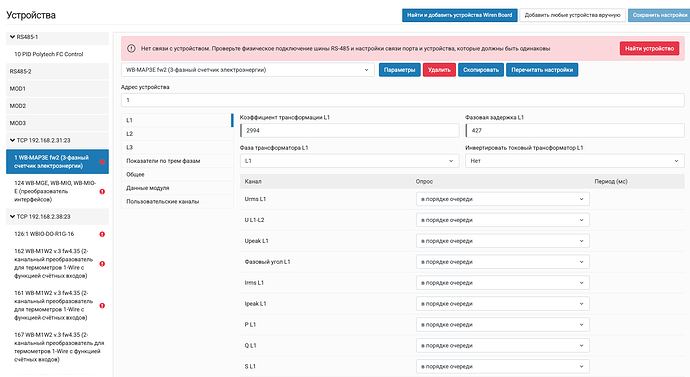Select the MOD2 port
This screenshot has height=377, width=690.
[x=57, y=106]
